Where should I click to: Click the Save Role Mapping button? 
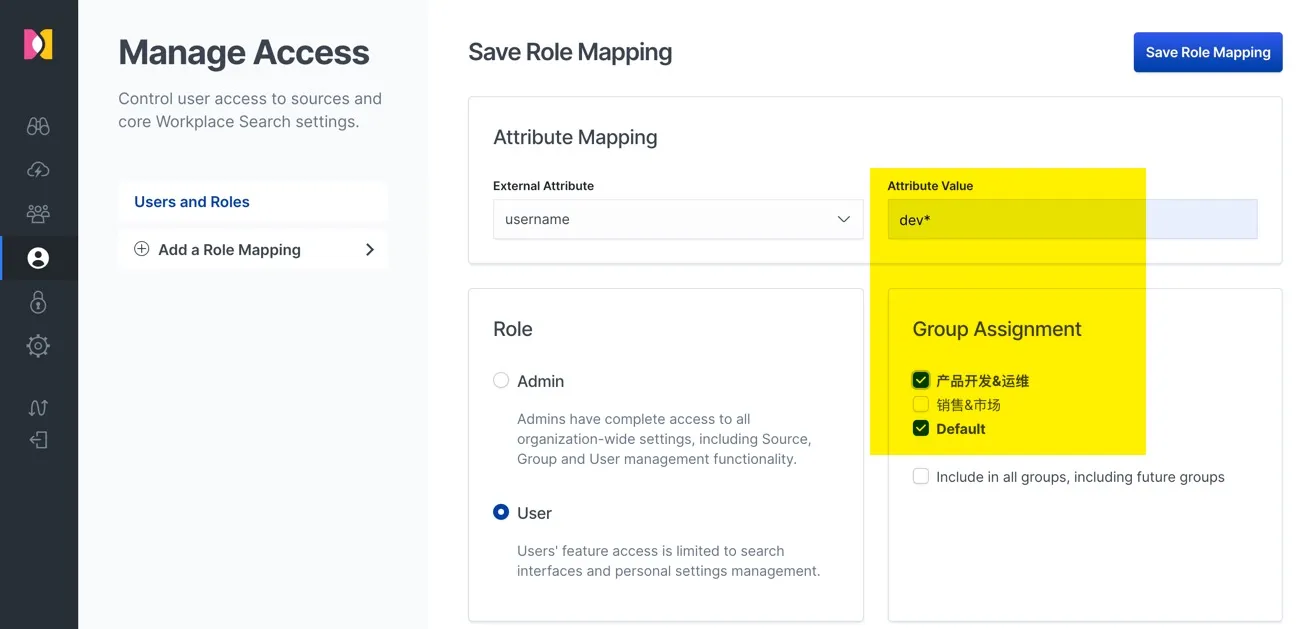[x=1207, y=52]
